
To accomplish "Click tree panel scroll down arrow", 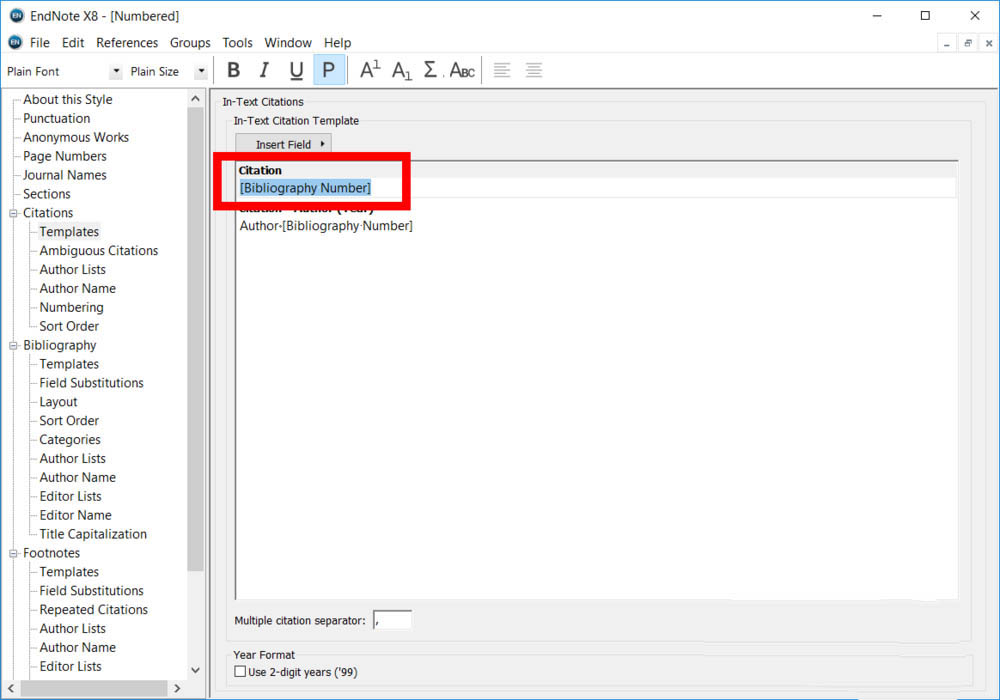I will (x=195, y=670).
